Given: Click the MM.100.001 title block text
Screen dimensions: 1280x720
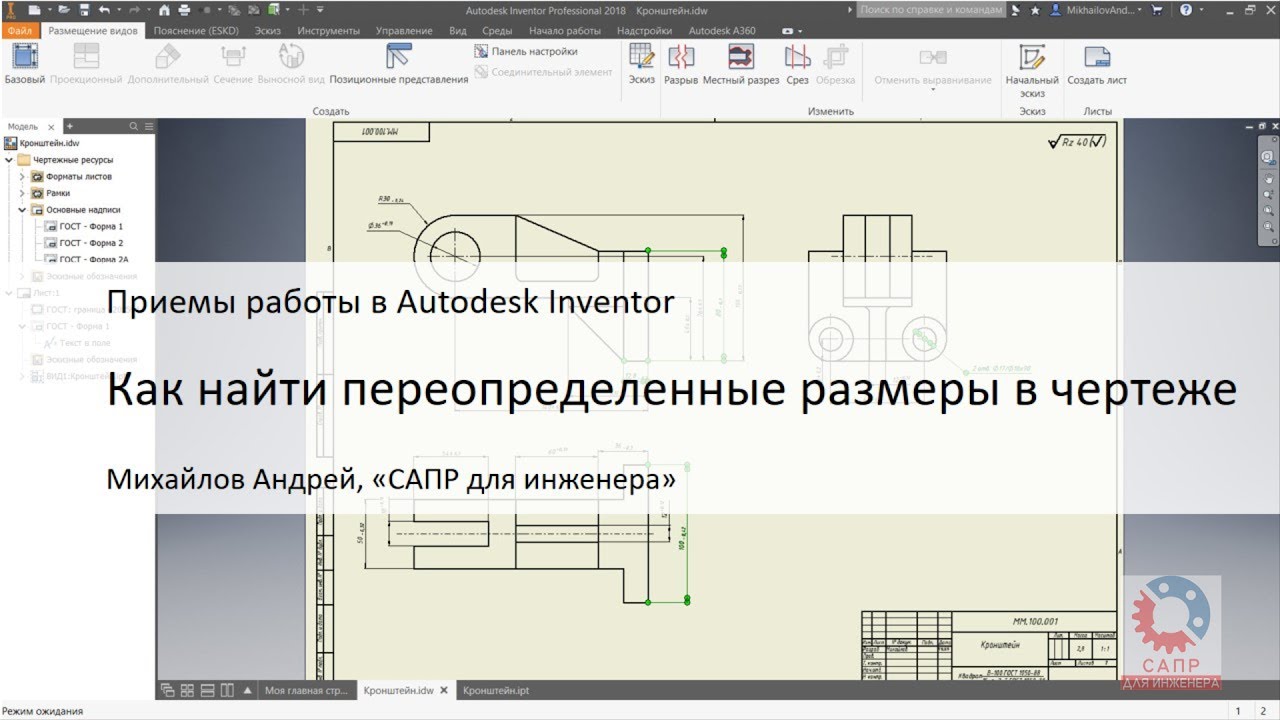Looking at the screenshot, I should tap(1034, 621).
